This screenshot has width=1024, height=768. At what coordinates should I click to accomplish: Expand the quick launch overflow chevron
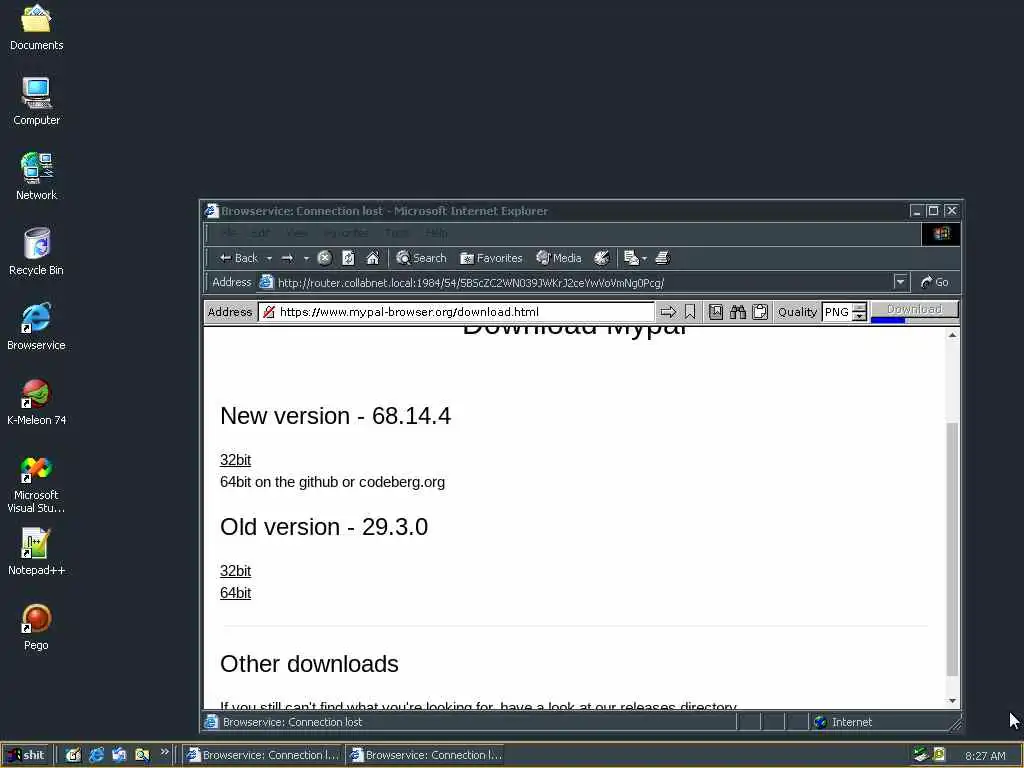tap(165, 752)
